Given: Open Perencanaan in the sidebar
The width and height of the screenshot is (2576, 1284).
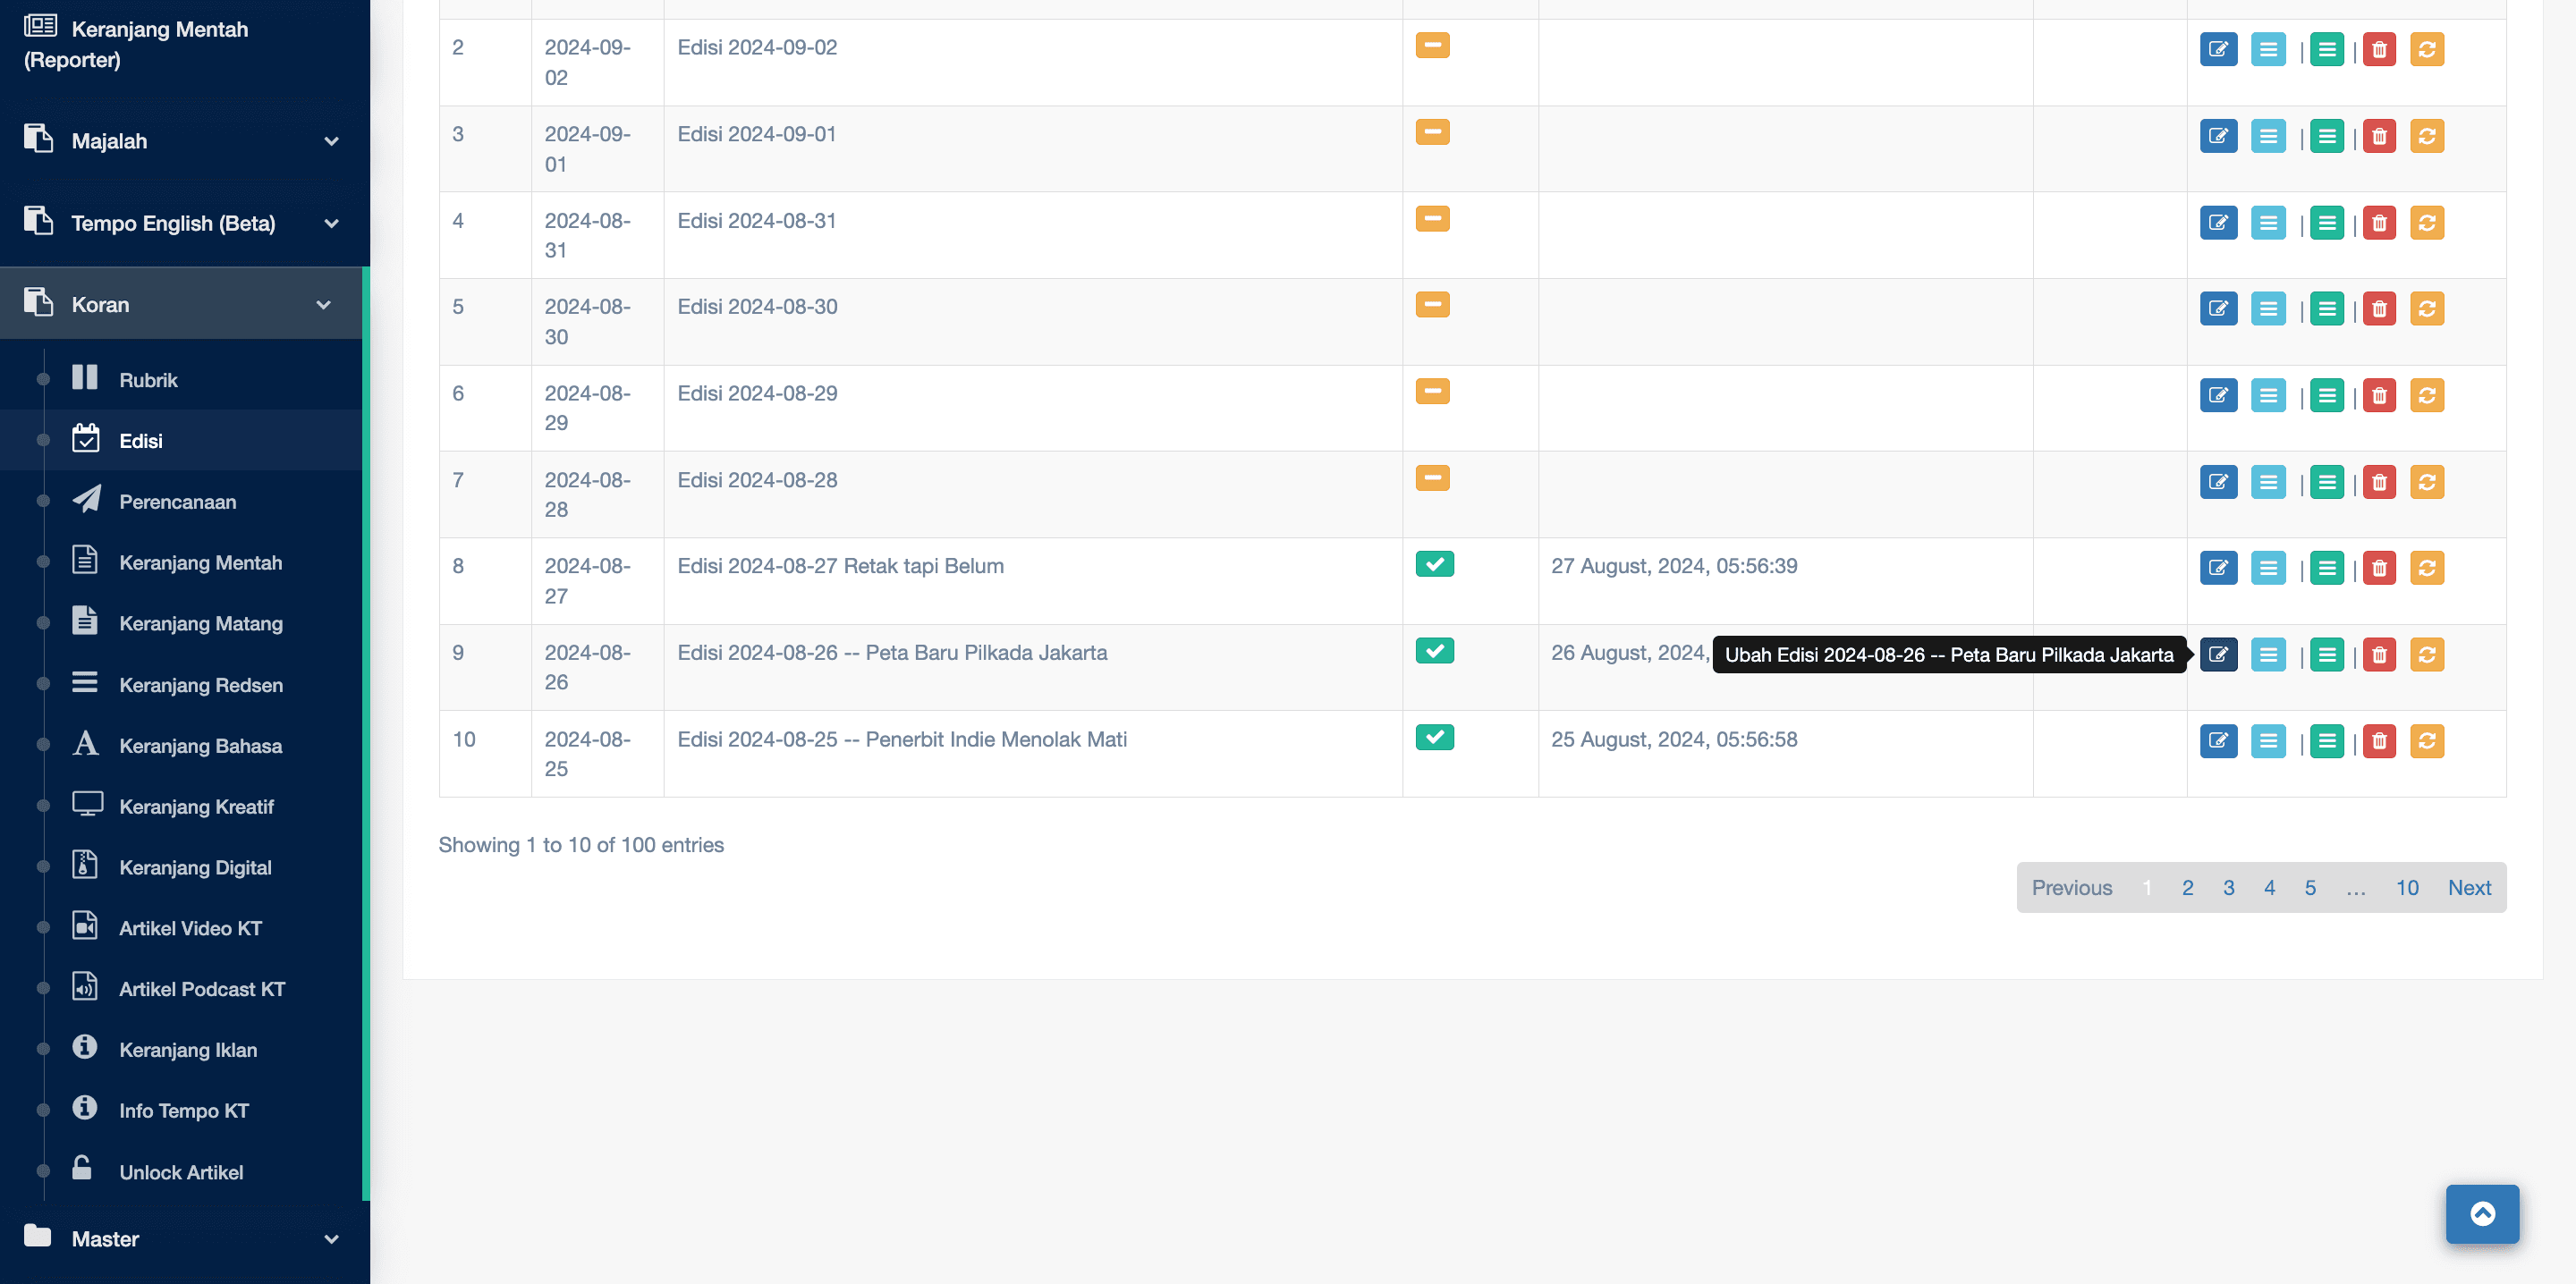Looking at the screenshot, I should click(181, 502).
